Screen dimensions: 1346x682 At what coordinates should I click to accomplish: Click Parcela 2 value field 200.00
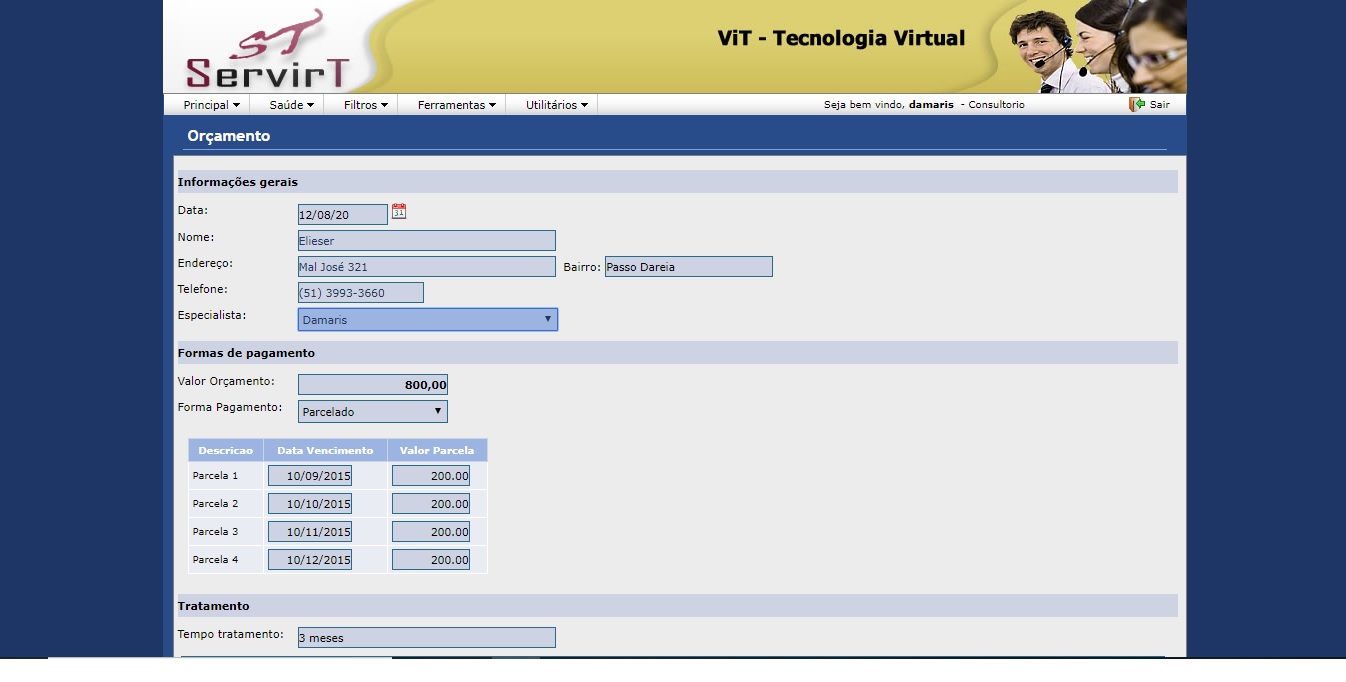coord(431,504)
